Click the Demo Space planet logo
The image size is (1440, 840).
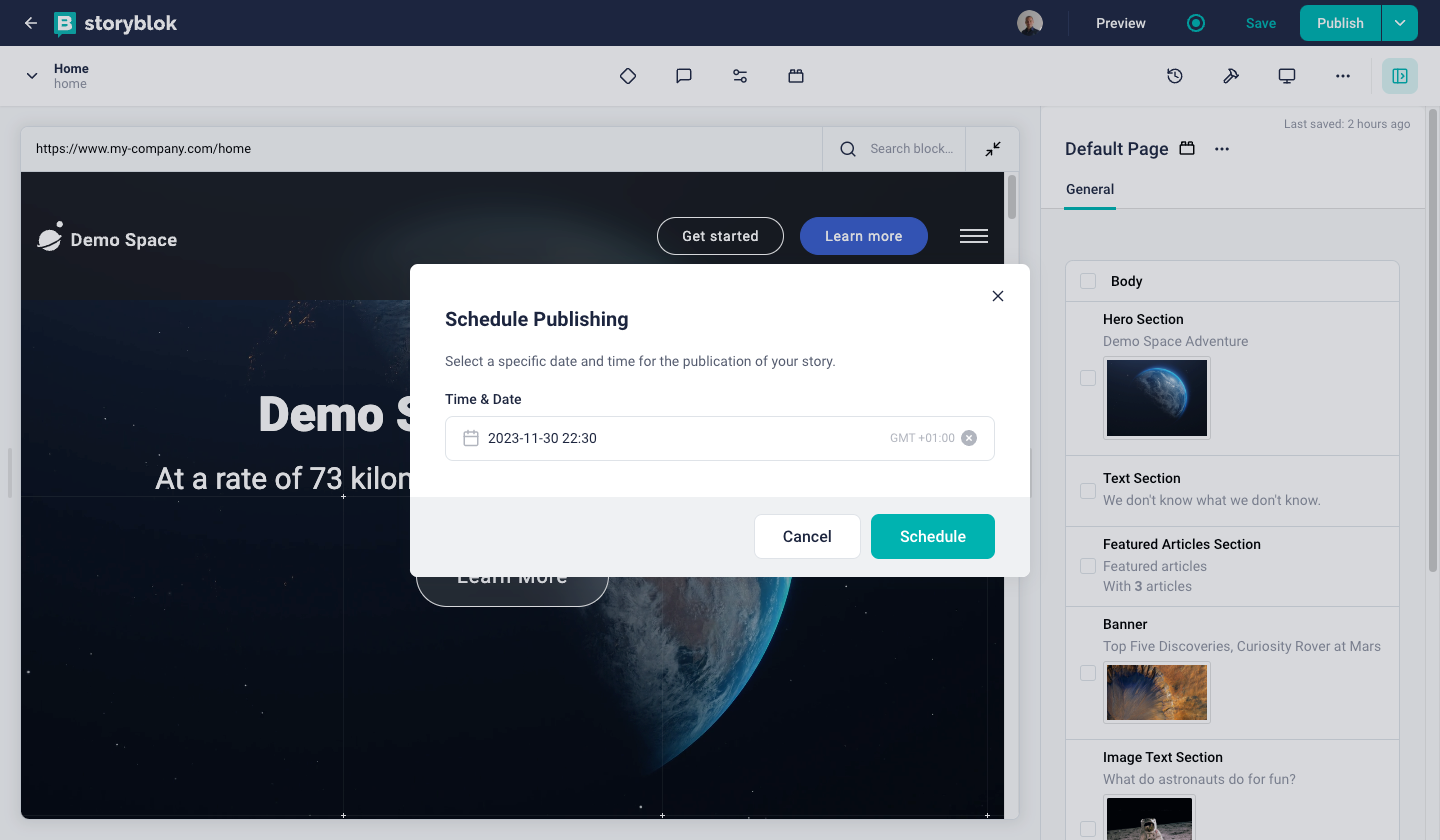click(50, 236)
